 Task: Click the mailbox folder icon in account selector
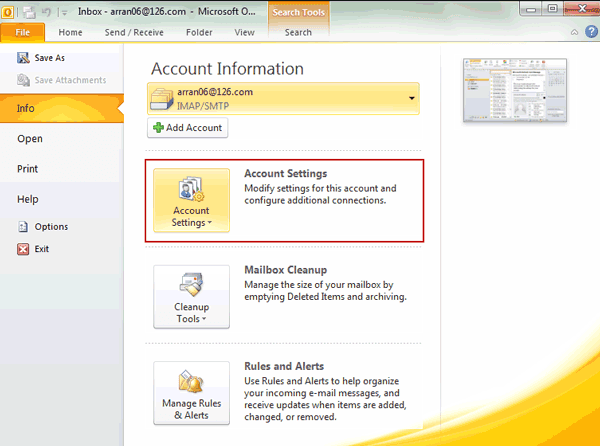(x=161, y=99)
